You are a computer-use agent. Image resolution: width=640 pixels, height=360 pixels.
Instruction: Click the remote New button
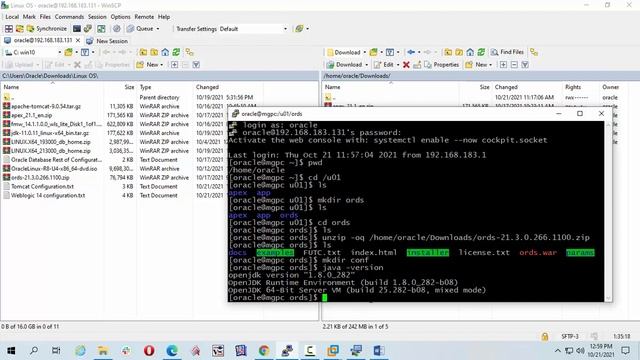(x=478, y=64)
